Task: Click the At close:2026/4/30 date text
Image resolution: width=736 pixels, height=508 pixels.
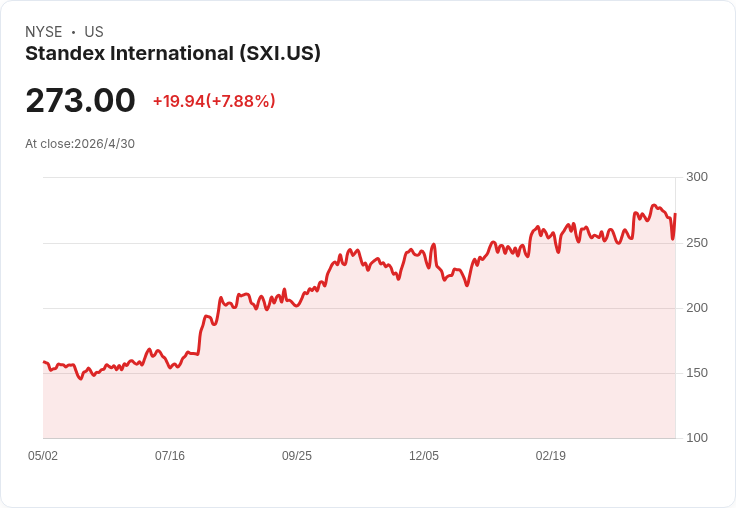Action: (x=80, y=144)
